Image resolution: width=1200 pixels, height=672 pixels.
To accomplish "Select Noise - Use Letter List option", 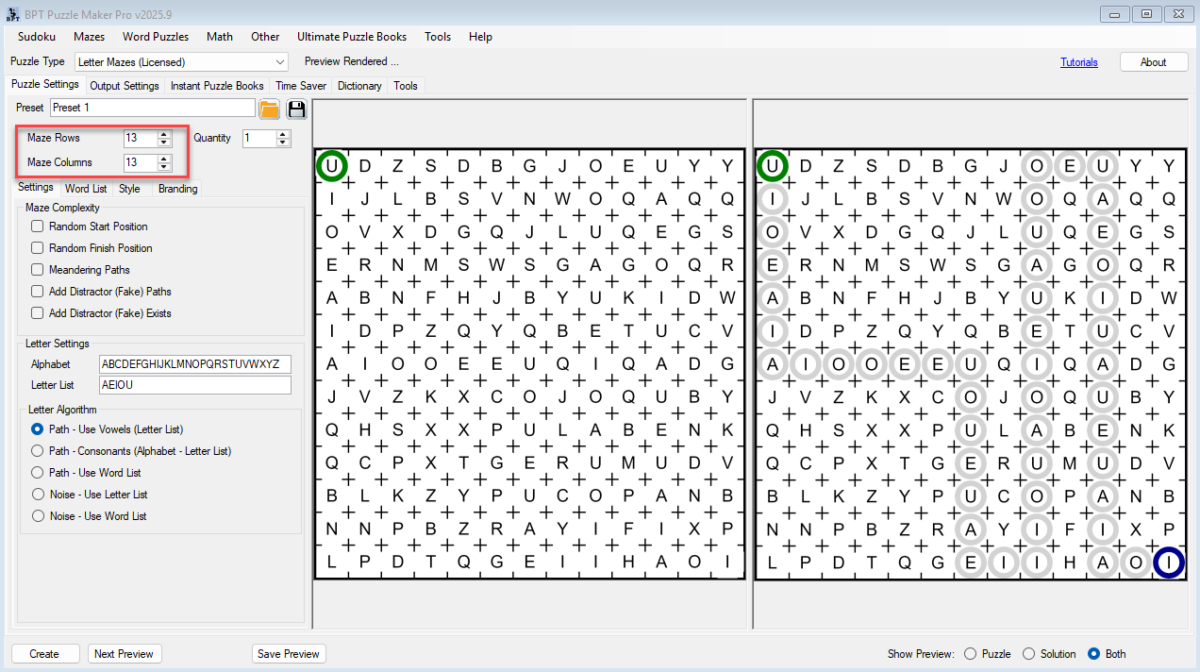I will click(38, 494).
